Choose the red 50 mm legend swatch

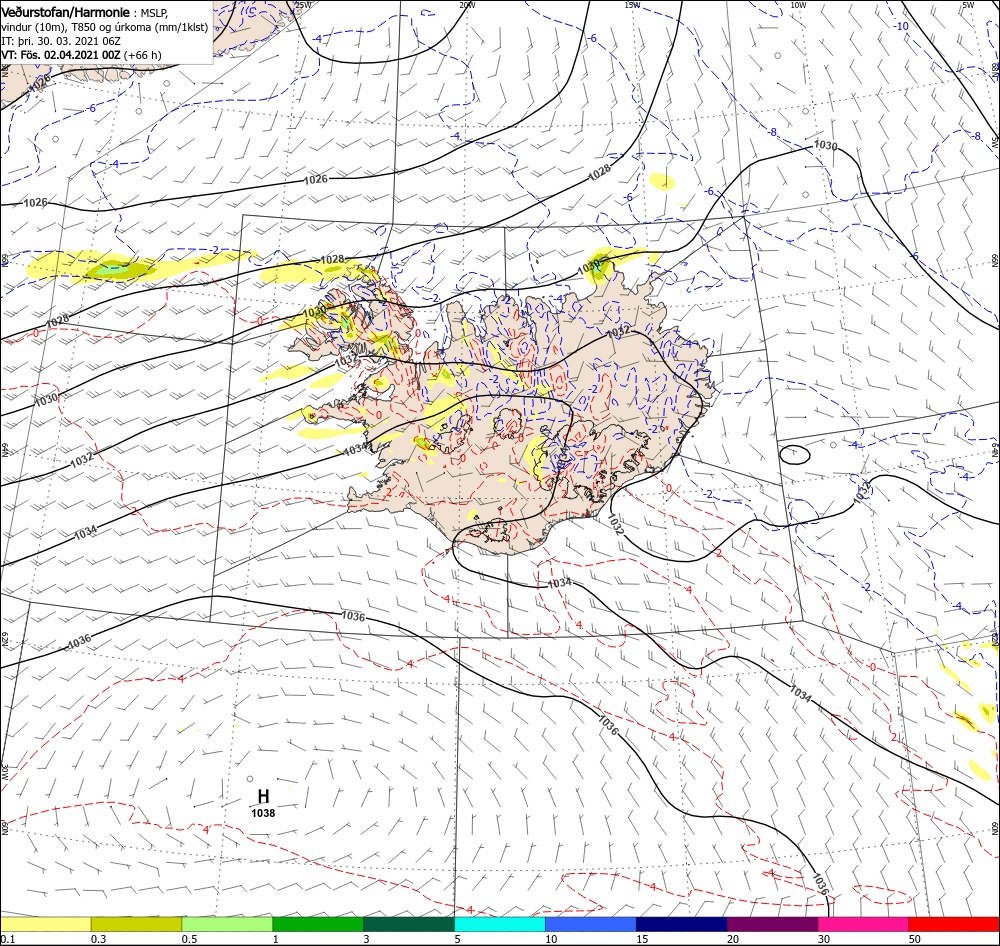[954, 924]
